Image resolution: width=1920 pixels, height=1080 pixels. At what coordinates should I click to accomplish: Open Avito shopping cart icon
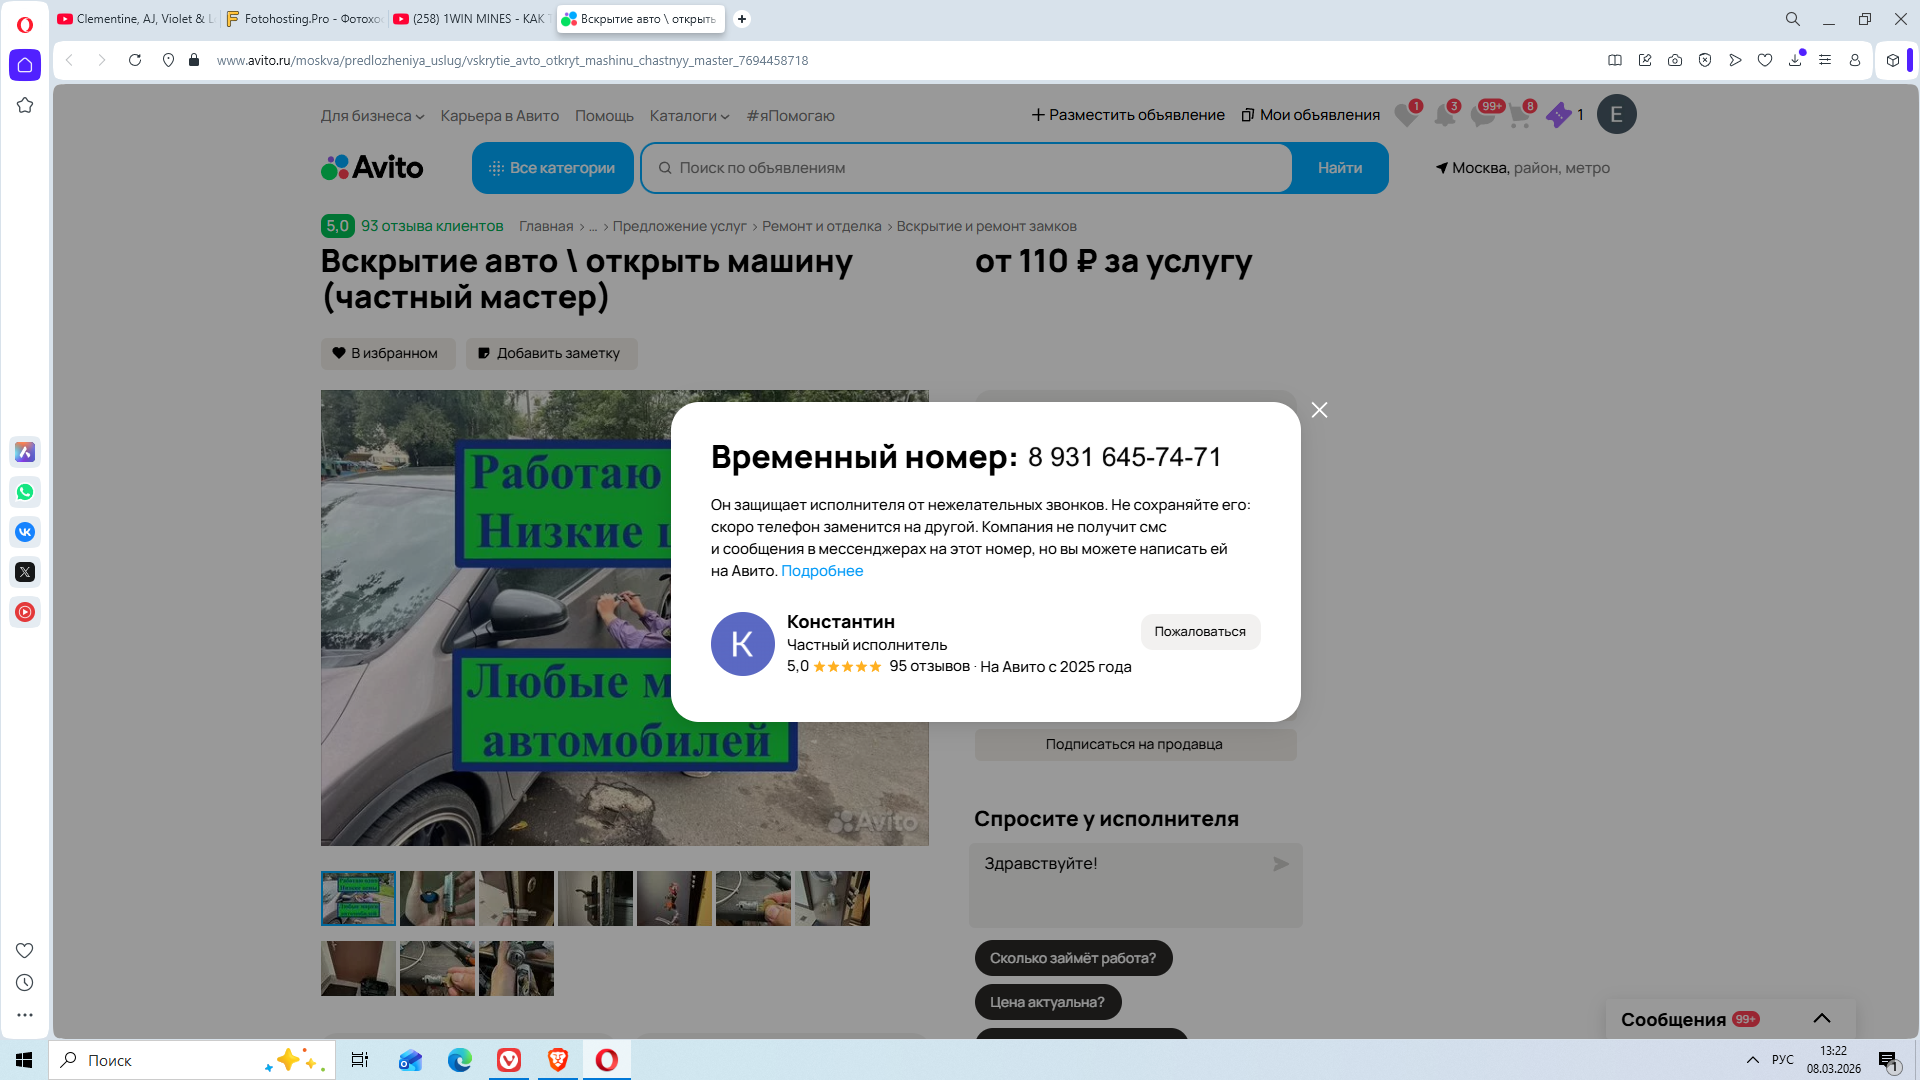pyautogui.click(x=1520, y=115)
